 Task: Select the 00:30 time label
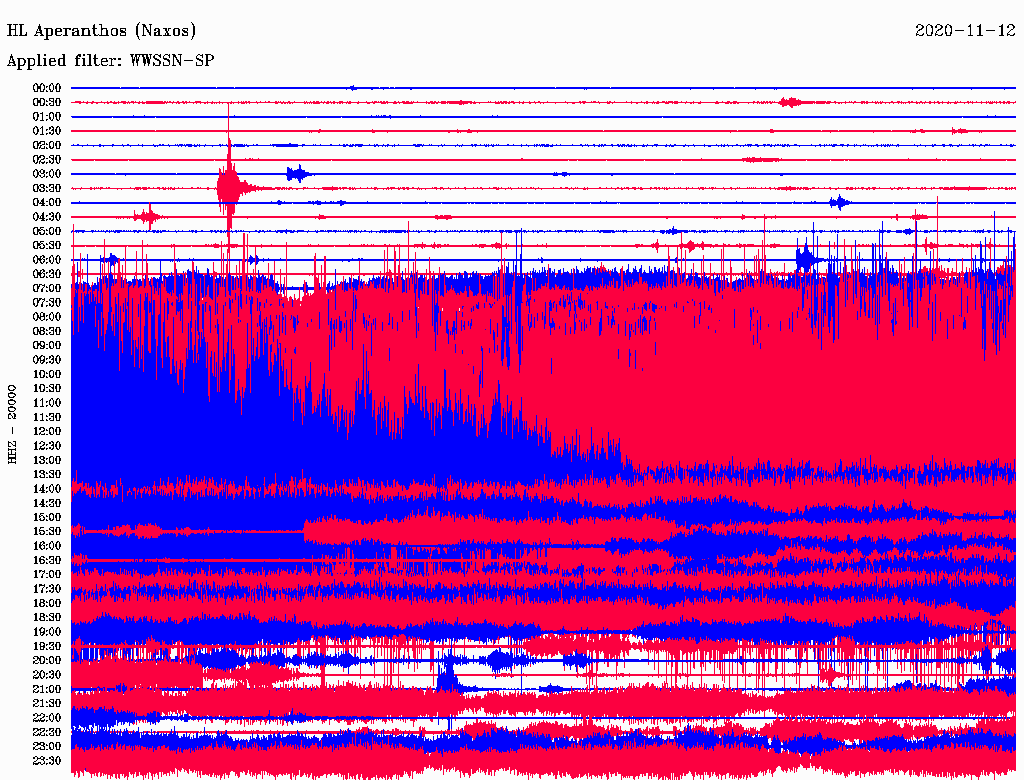(47, 102)
